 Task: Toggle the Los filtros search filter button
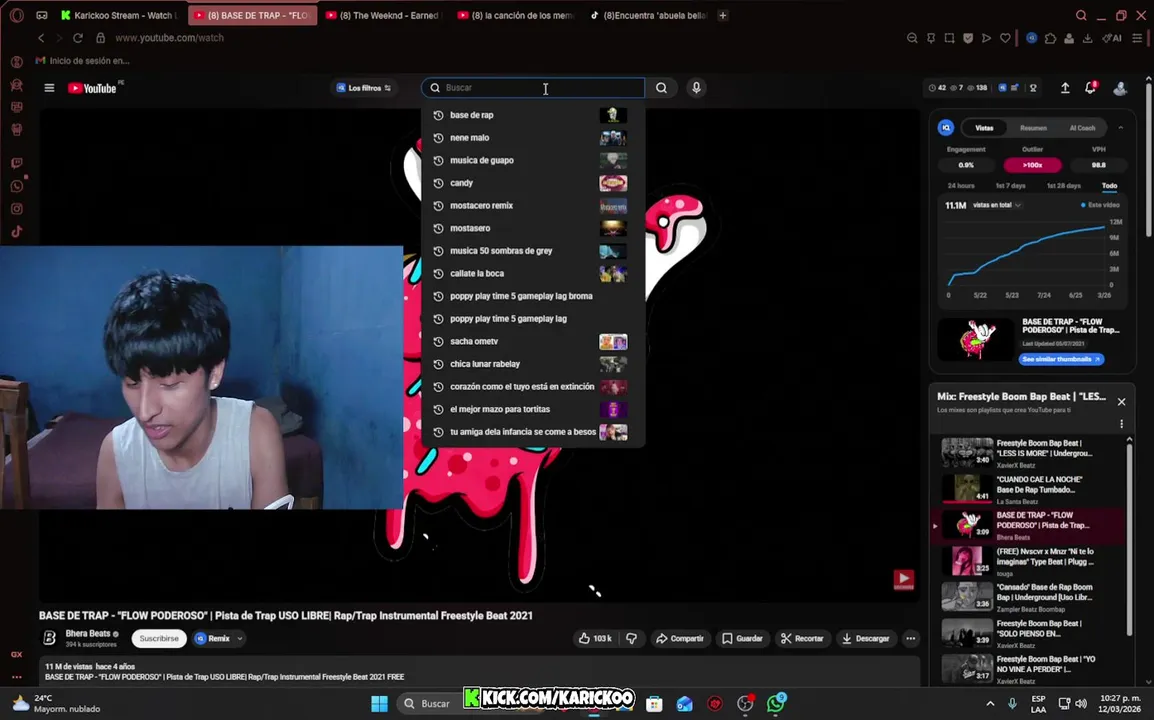[364, 88]
